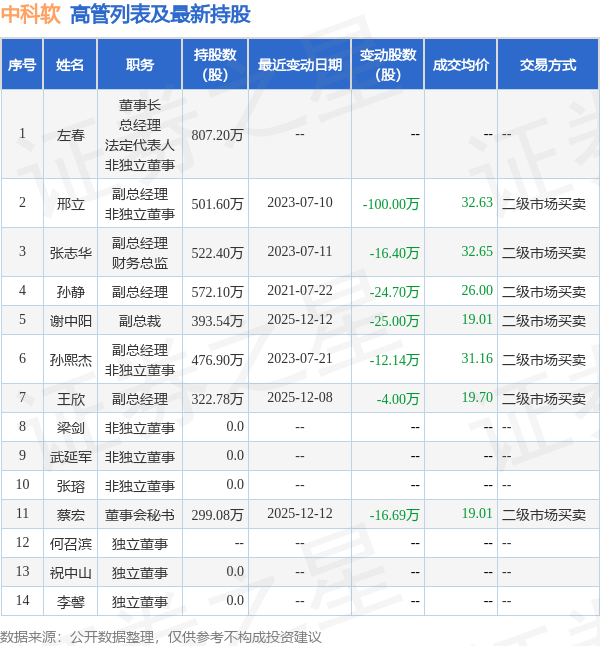Select the name 蔡宏
The image size is (600, 646).
[x=70, y=515]
